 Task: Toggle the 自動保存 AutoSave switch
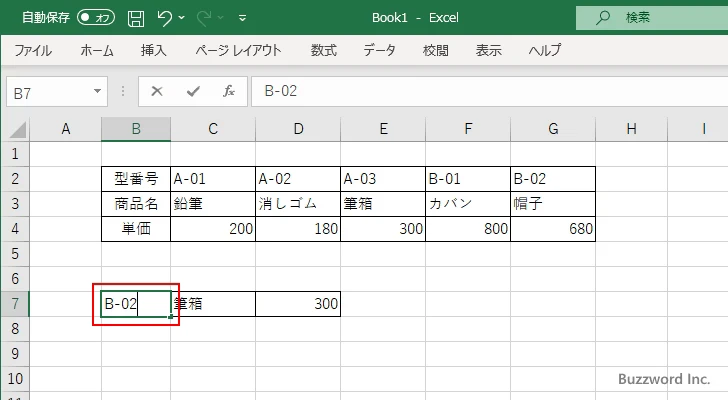coord(96,18)
